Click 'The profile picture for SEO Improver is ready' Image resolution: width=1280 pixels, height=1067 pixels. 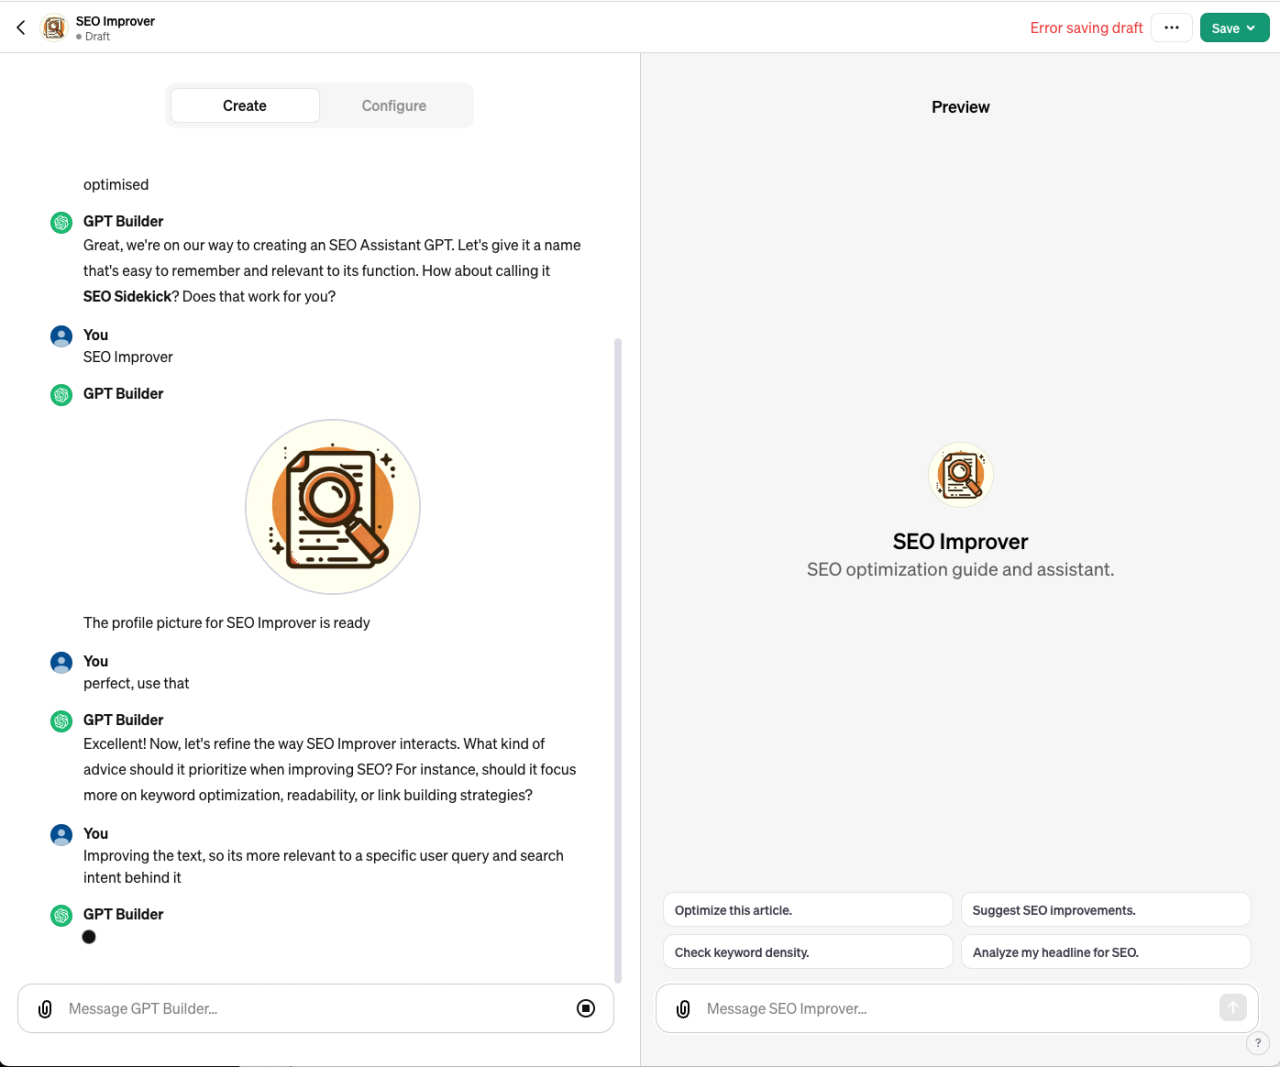tap(227, 622)
